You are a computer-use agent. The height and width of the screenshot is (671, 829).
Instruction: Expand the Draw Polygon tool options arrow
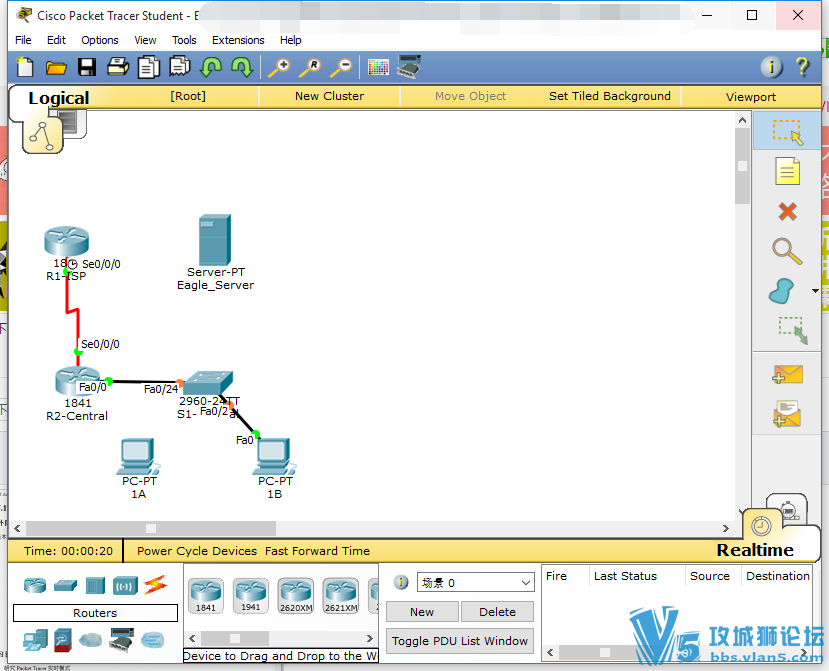point(815,291)
